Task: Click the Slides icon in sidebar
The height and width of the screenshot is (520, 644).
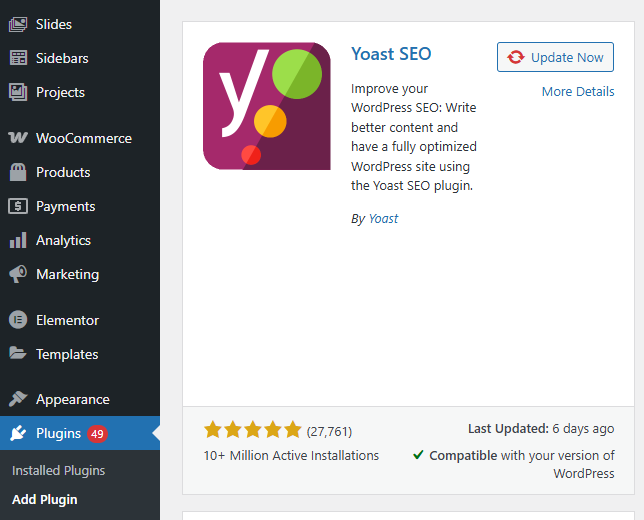Action: 18,24
